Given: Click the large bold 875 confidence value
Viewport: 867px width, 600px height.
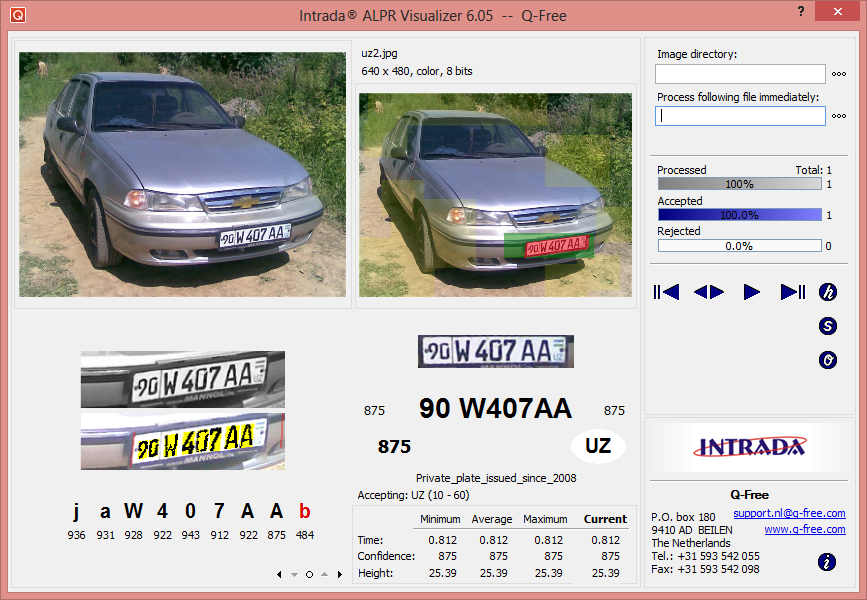Looking at the screenshot, I should (394, 447).
